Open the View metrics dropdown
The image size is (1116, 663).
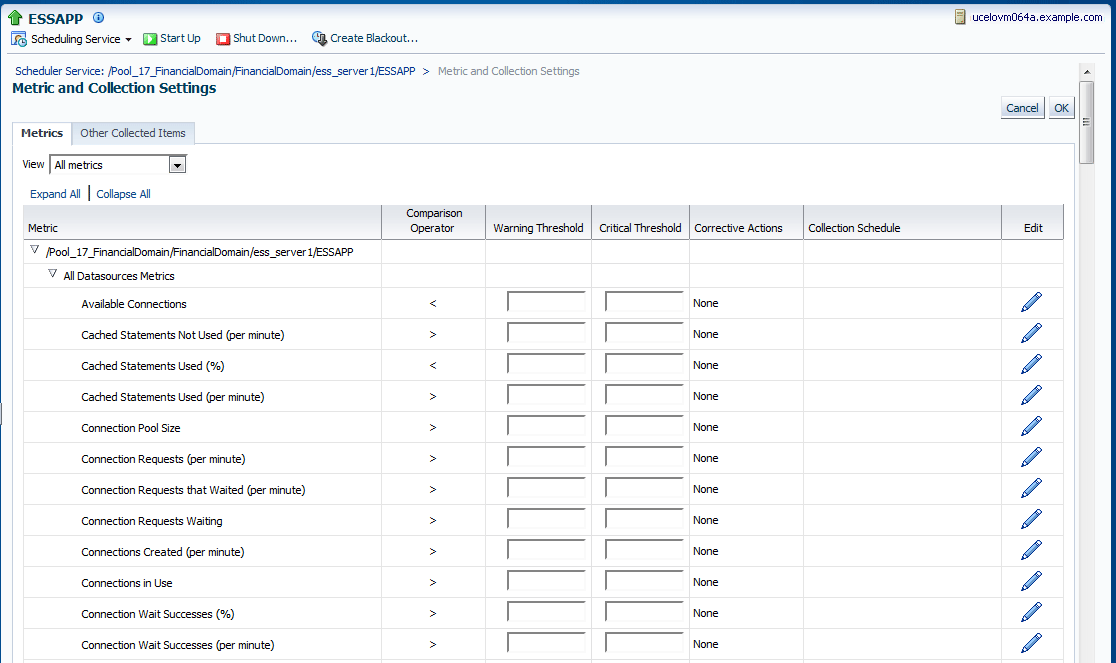[x=177, y=164]
